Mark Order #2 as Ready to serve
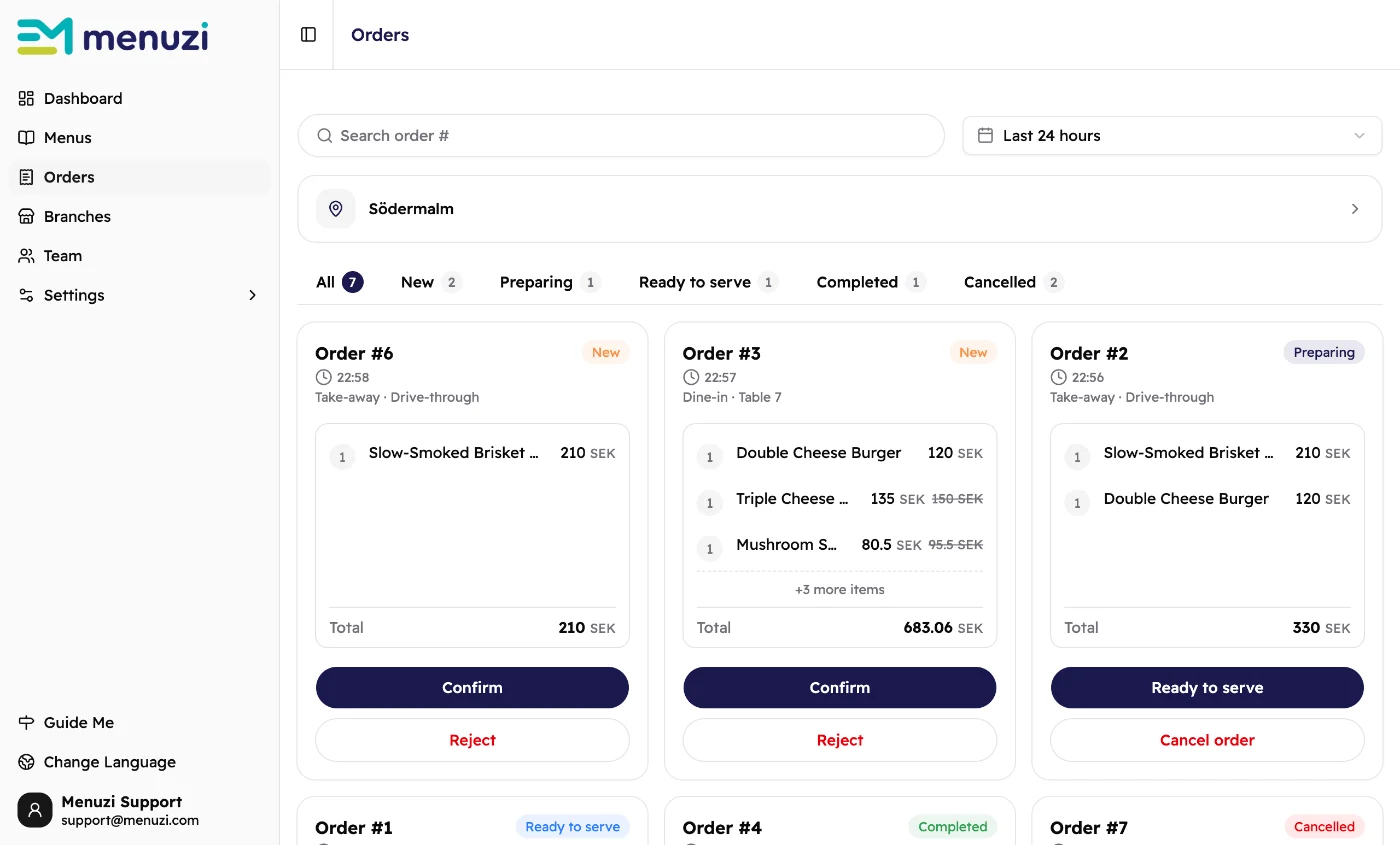Image resolution: width=1400 pixels, height=845 pixels. [x=1207, y=688]
